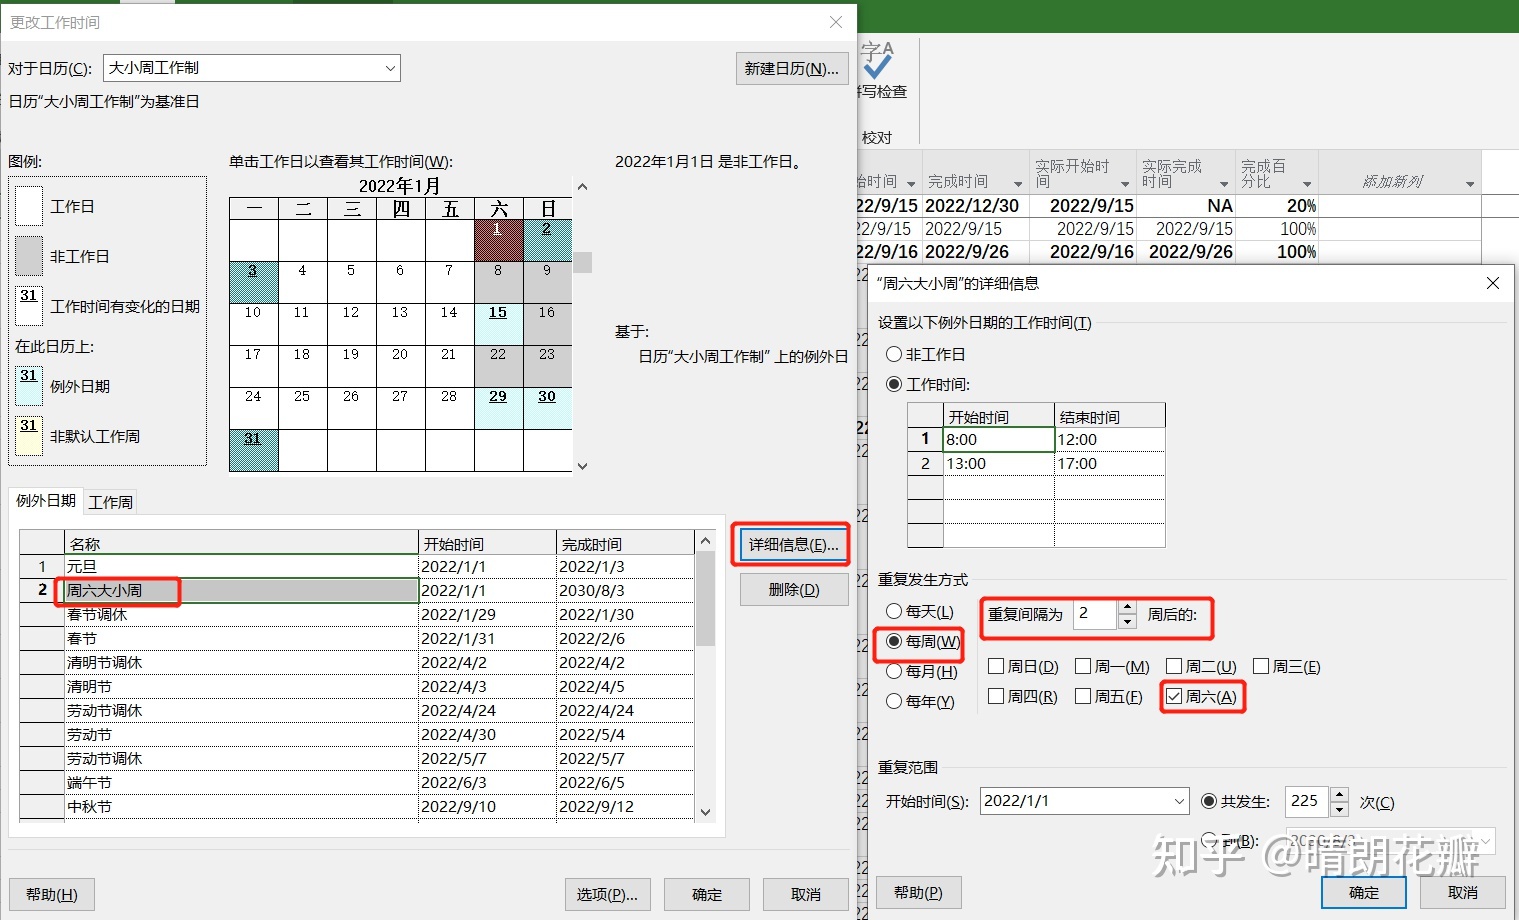This screenshot has height=920, width=1519.
Task: Click 删除(D) button
Action: (794, 590)
